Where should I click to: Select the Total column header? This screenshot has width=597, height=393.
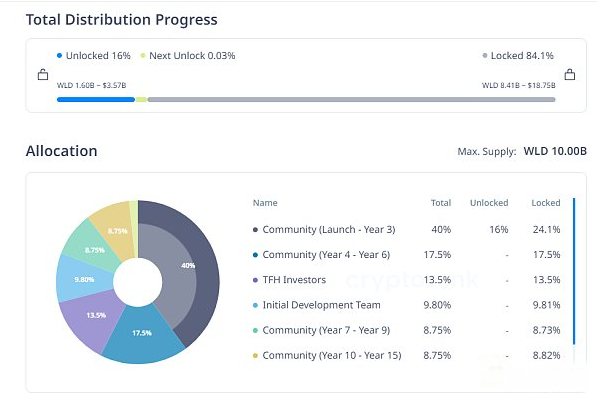tap(441, 203)
